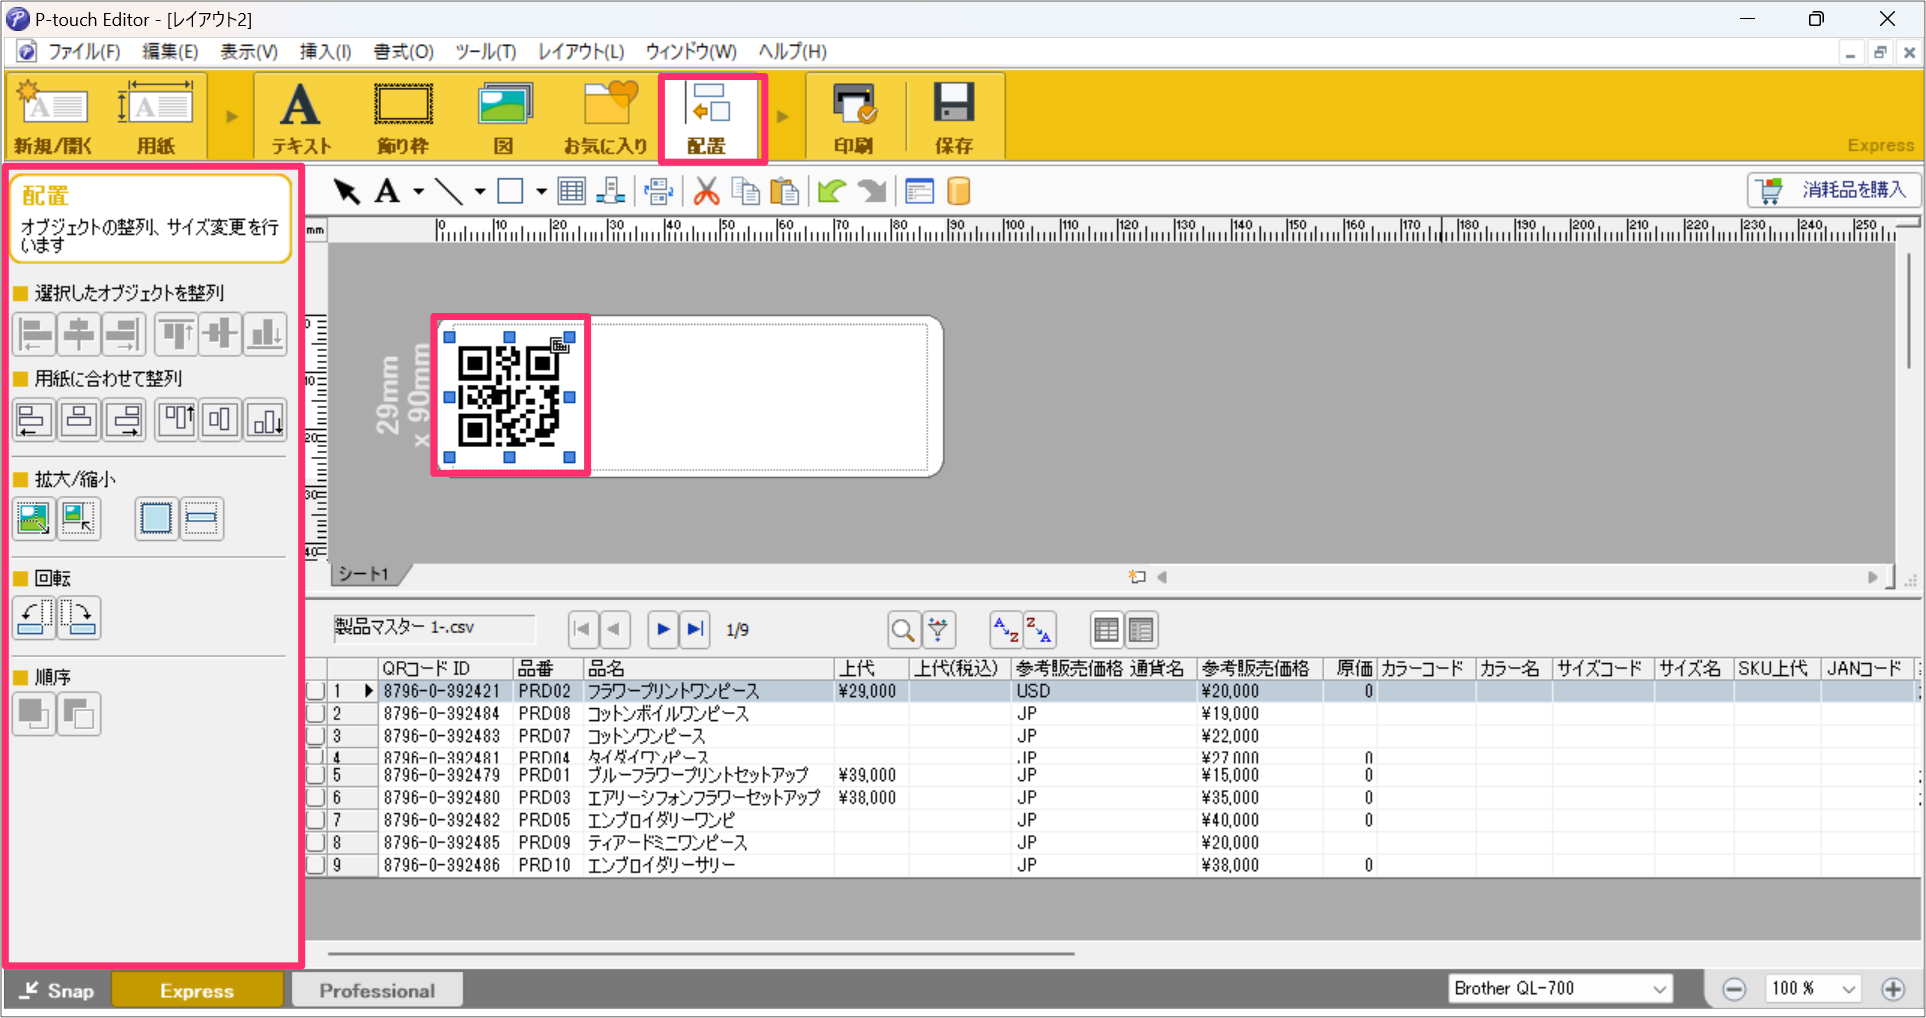Click the 消耗品を購入 button
The width and height of the screenshot is (1926, 1018).
(1834, 190)
